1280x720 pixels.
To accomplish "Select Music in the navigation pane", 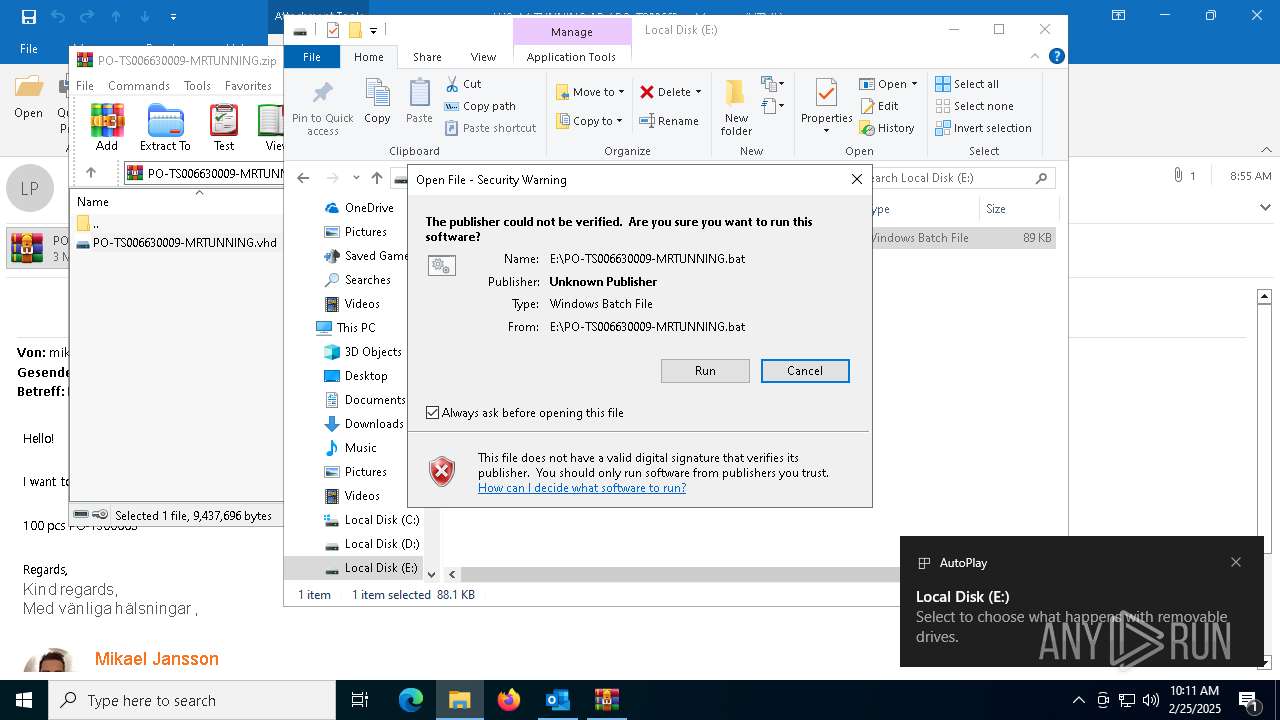I will (x=350, y=448).
